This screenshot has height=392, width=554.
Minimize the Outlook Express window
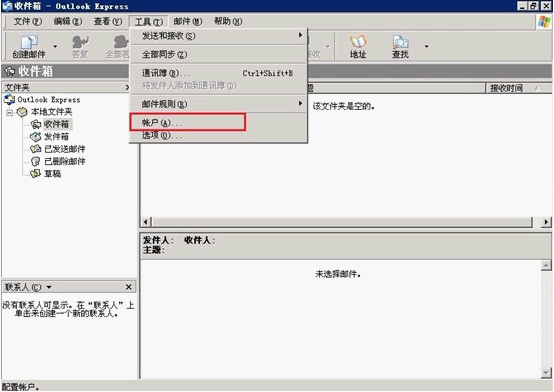(523, 6)
